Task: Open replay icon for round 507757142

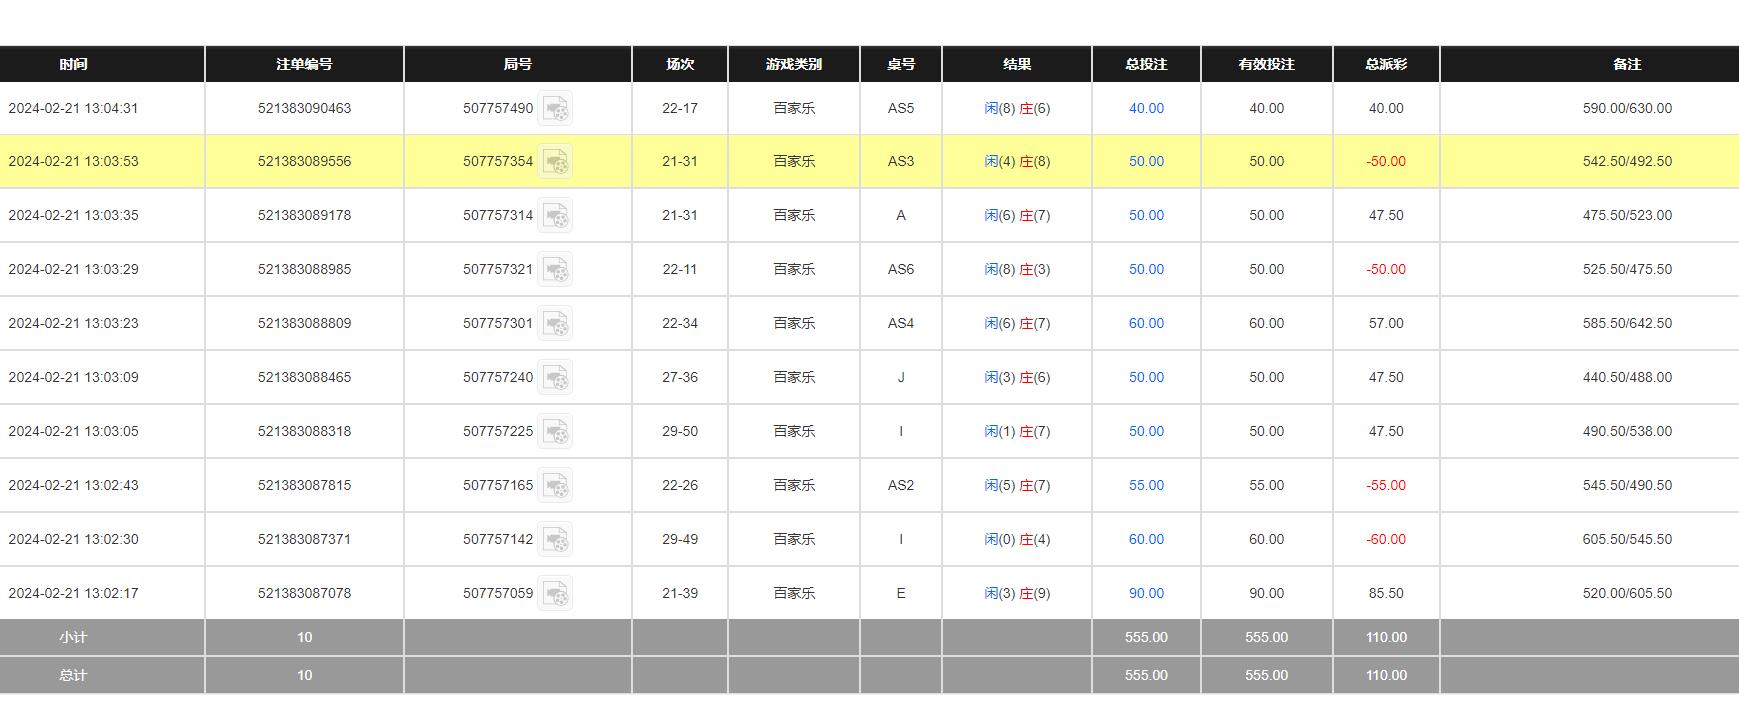Action: click(x=555, y=539)
